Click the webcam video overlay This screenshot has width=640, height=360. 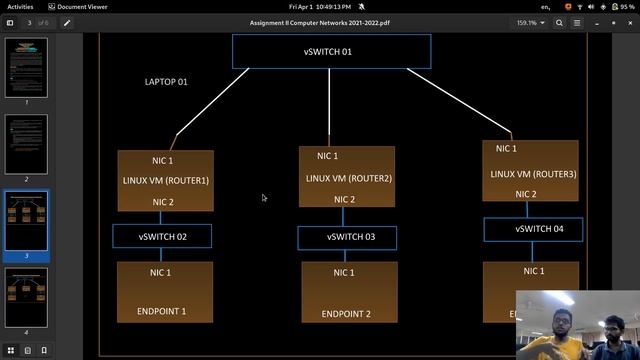(578, 325)
